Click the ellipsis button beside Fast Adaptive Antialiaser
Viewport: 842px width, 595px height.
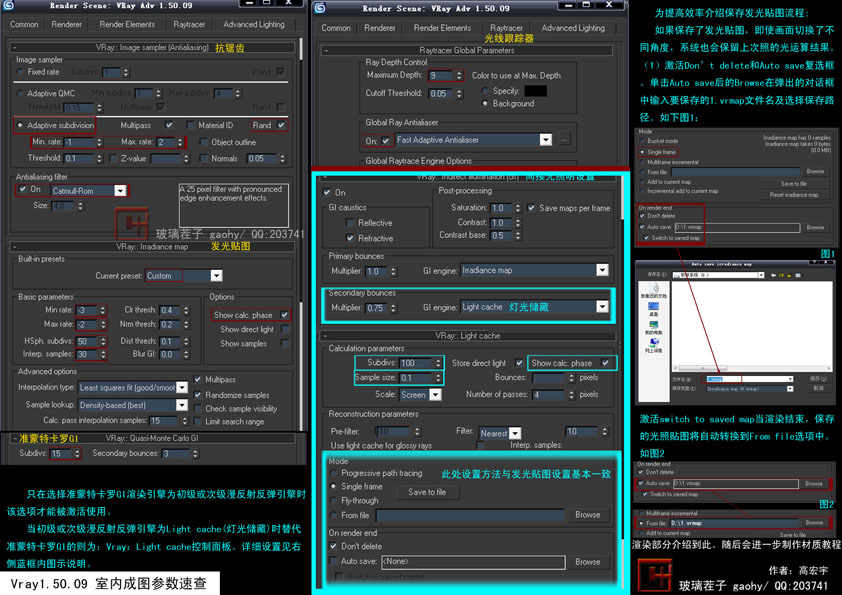[x=564, y=140]
